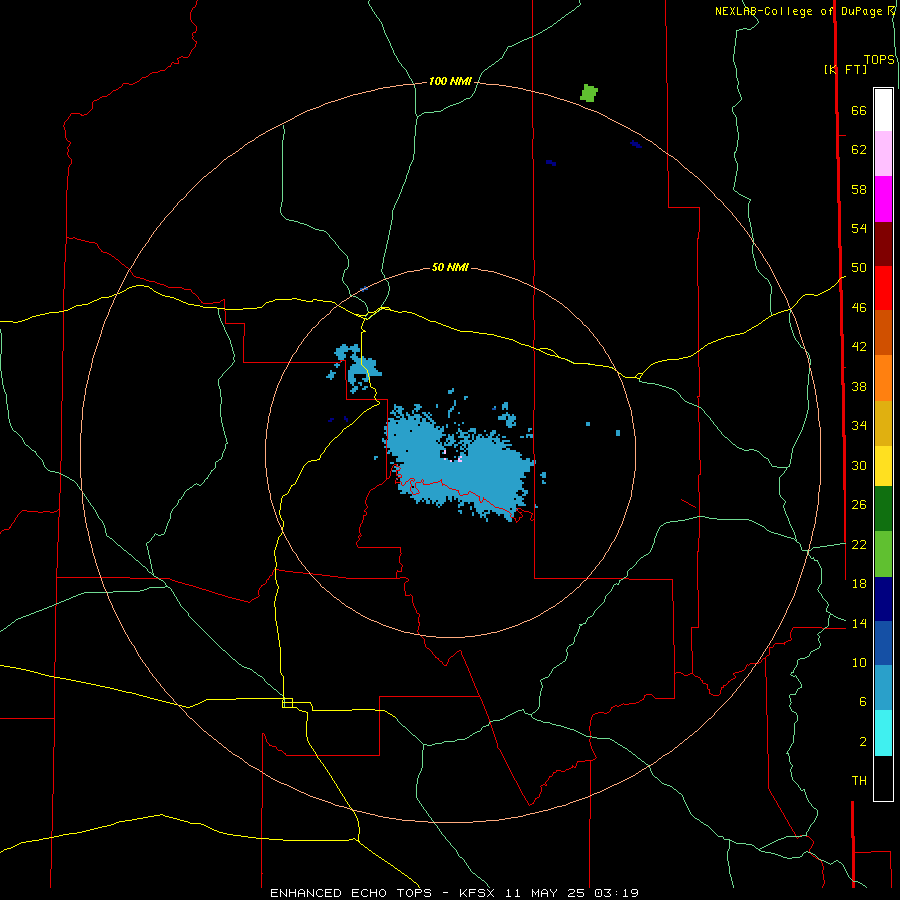Pick the cyan legend swatch

[x=883, y=733]
